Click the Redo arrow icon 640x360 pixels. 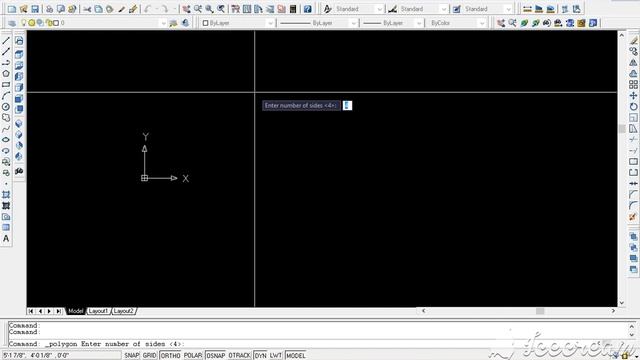[164, 9]
